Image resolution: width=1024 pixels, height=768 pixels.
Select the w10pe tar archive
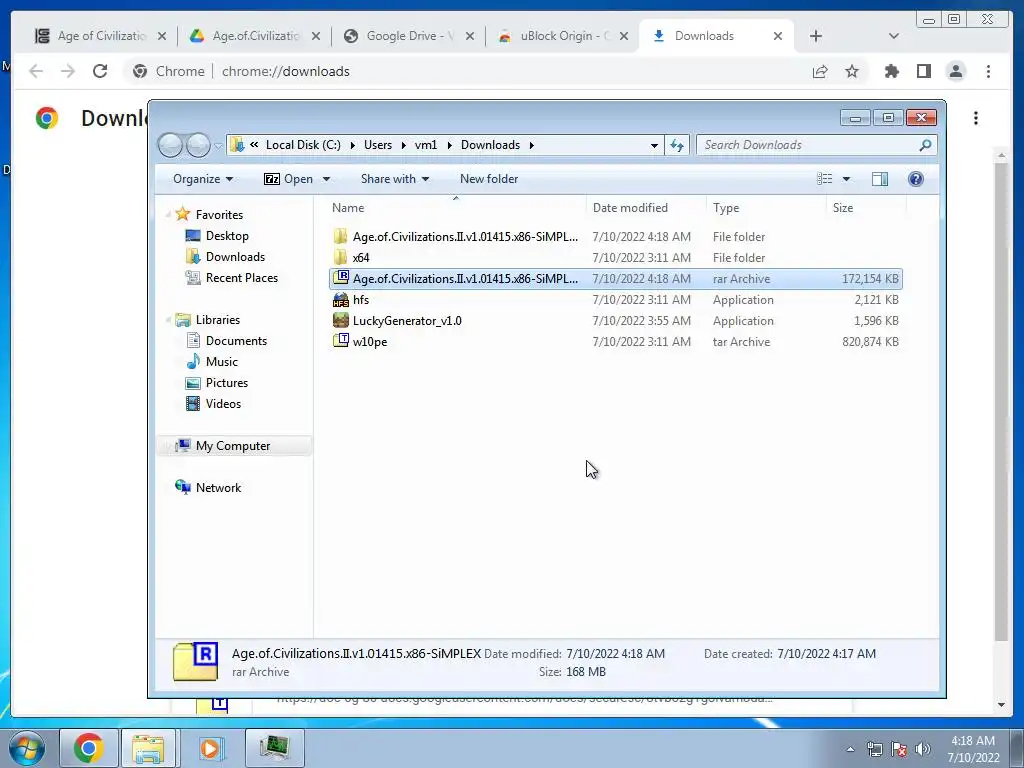pos(616,342)
